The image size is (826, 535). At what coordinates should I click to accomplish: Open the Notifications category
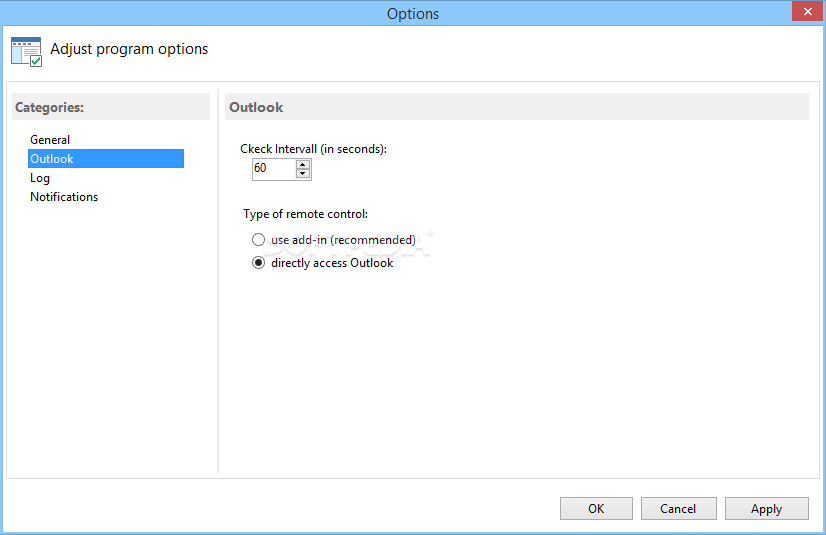(64, 197)
